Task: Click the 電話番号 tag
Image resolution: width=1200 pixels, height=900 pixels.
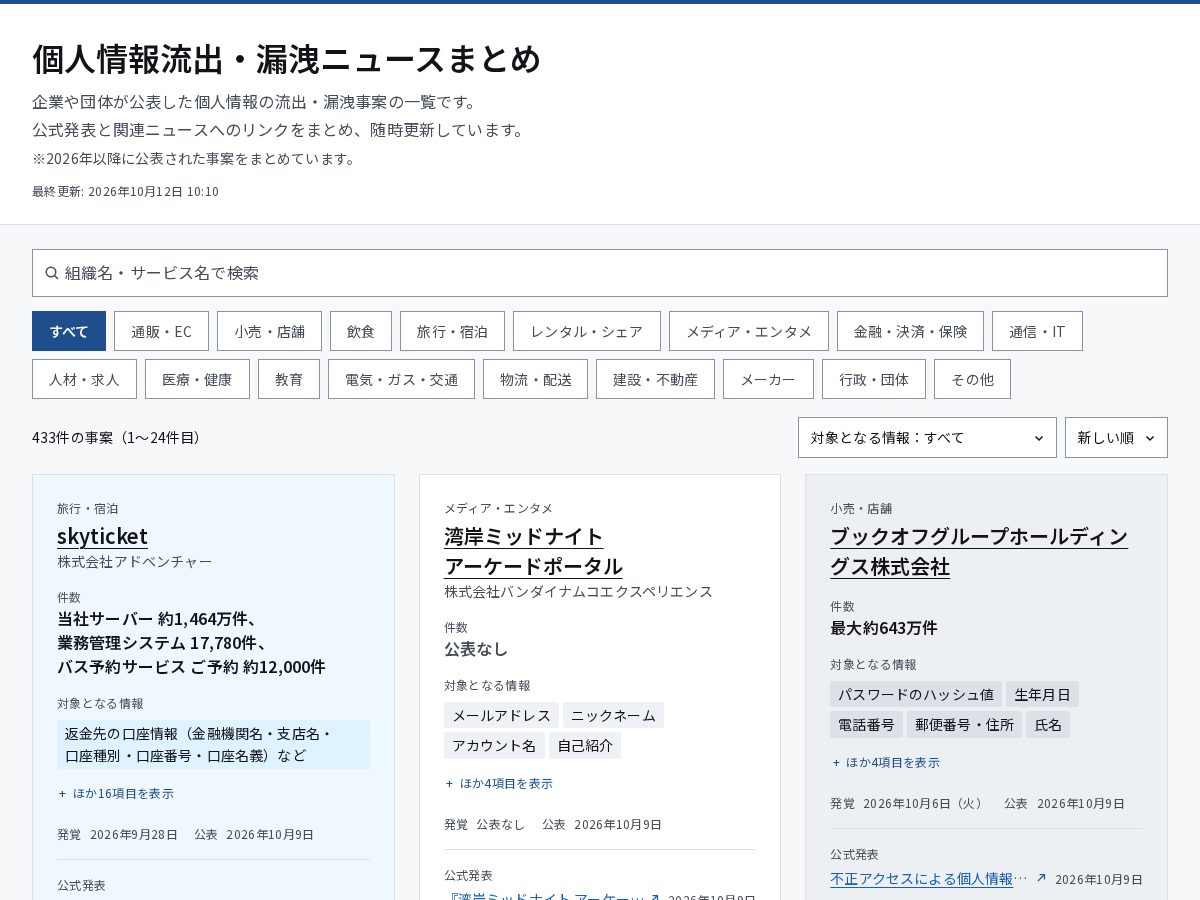Action: pyautogui.click(x=866, y=724)
